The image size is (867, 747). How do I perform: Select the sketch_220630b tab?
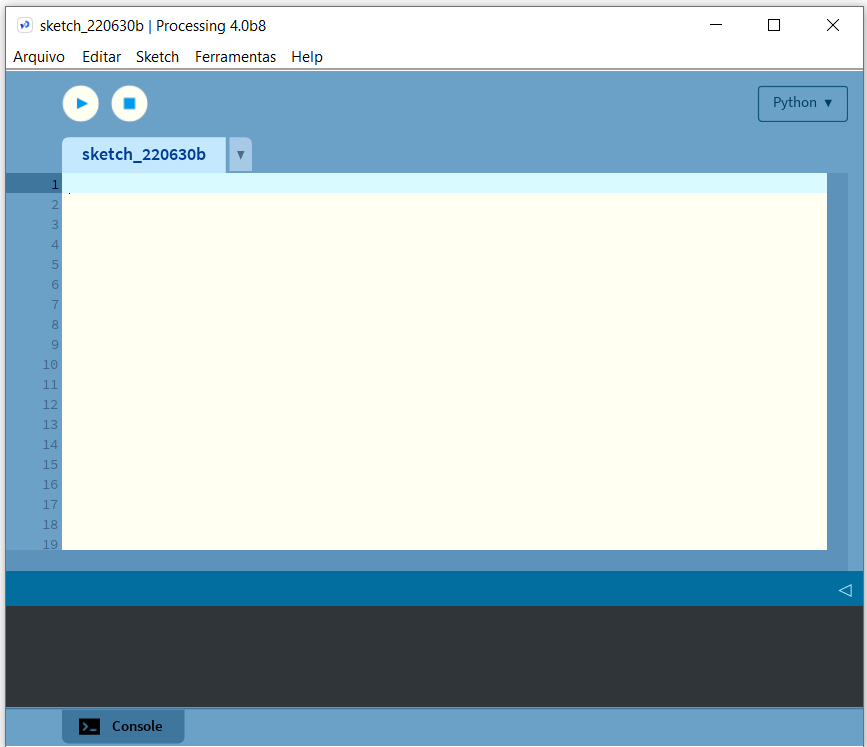click(x=144, y=155)
